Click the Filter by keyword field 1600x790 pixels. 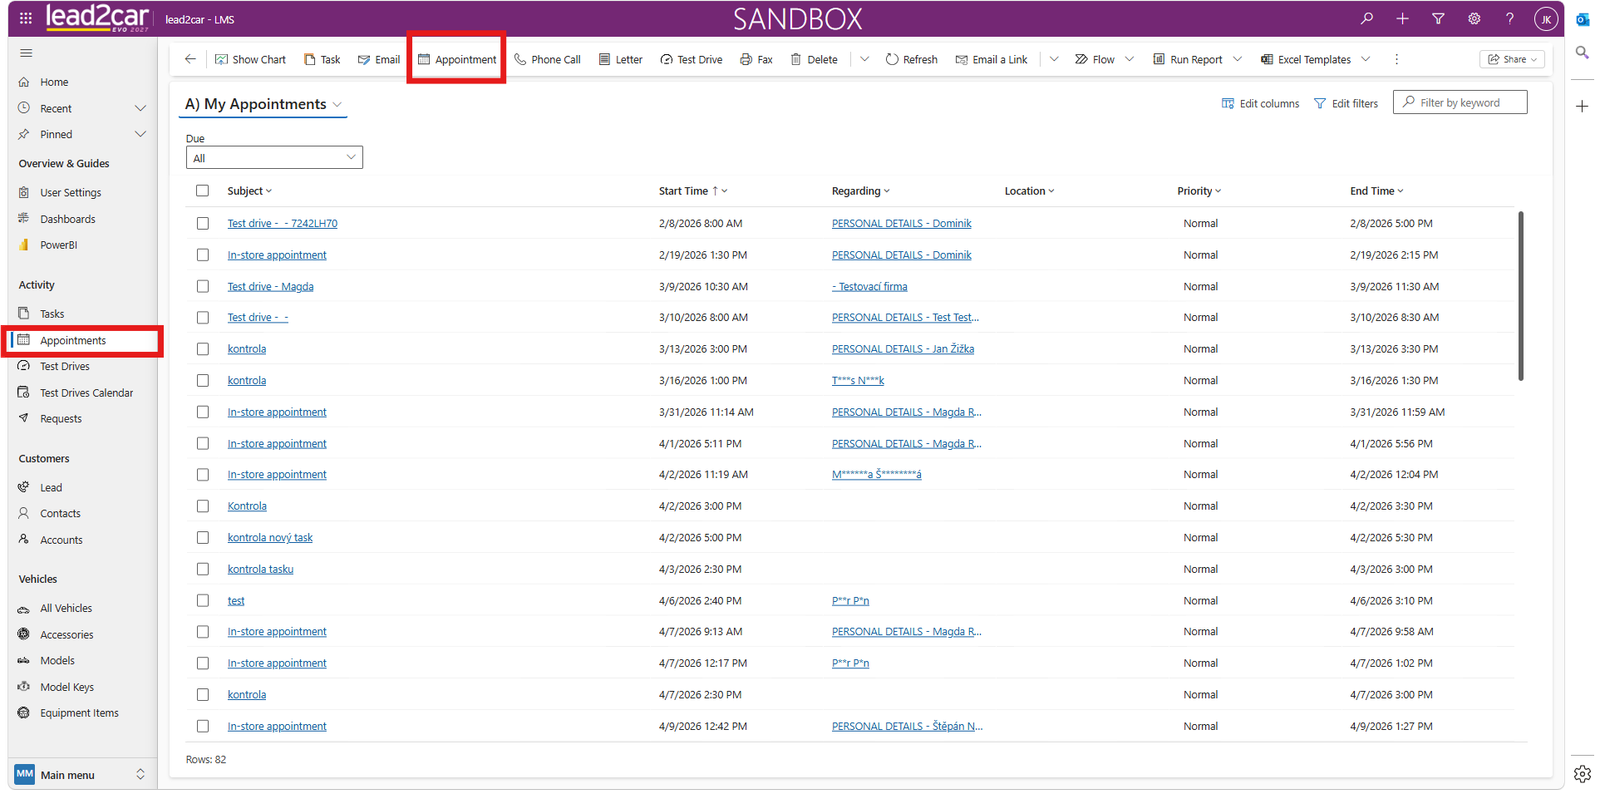tap(1460, 102)
